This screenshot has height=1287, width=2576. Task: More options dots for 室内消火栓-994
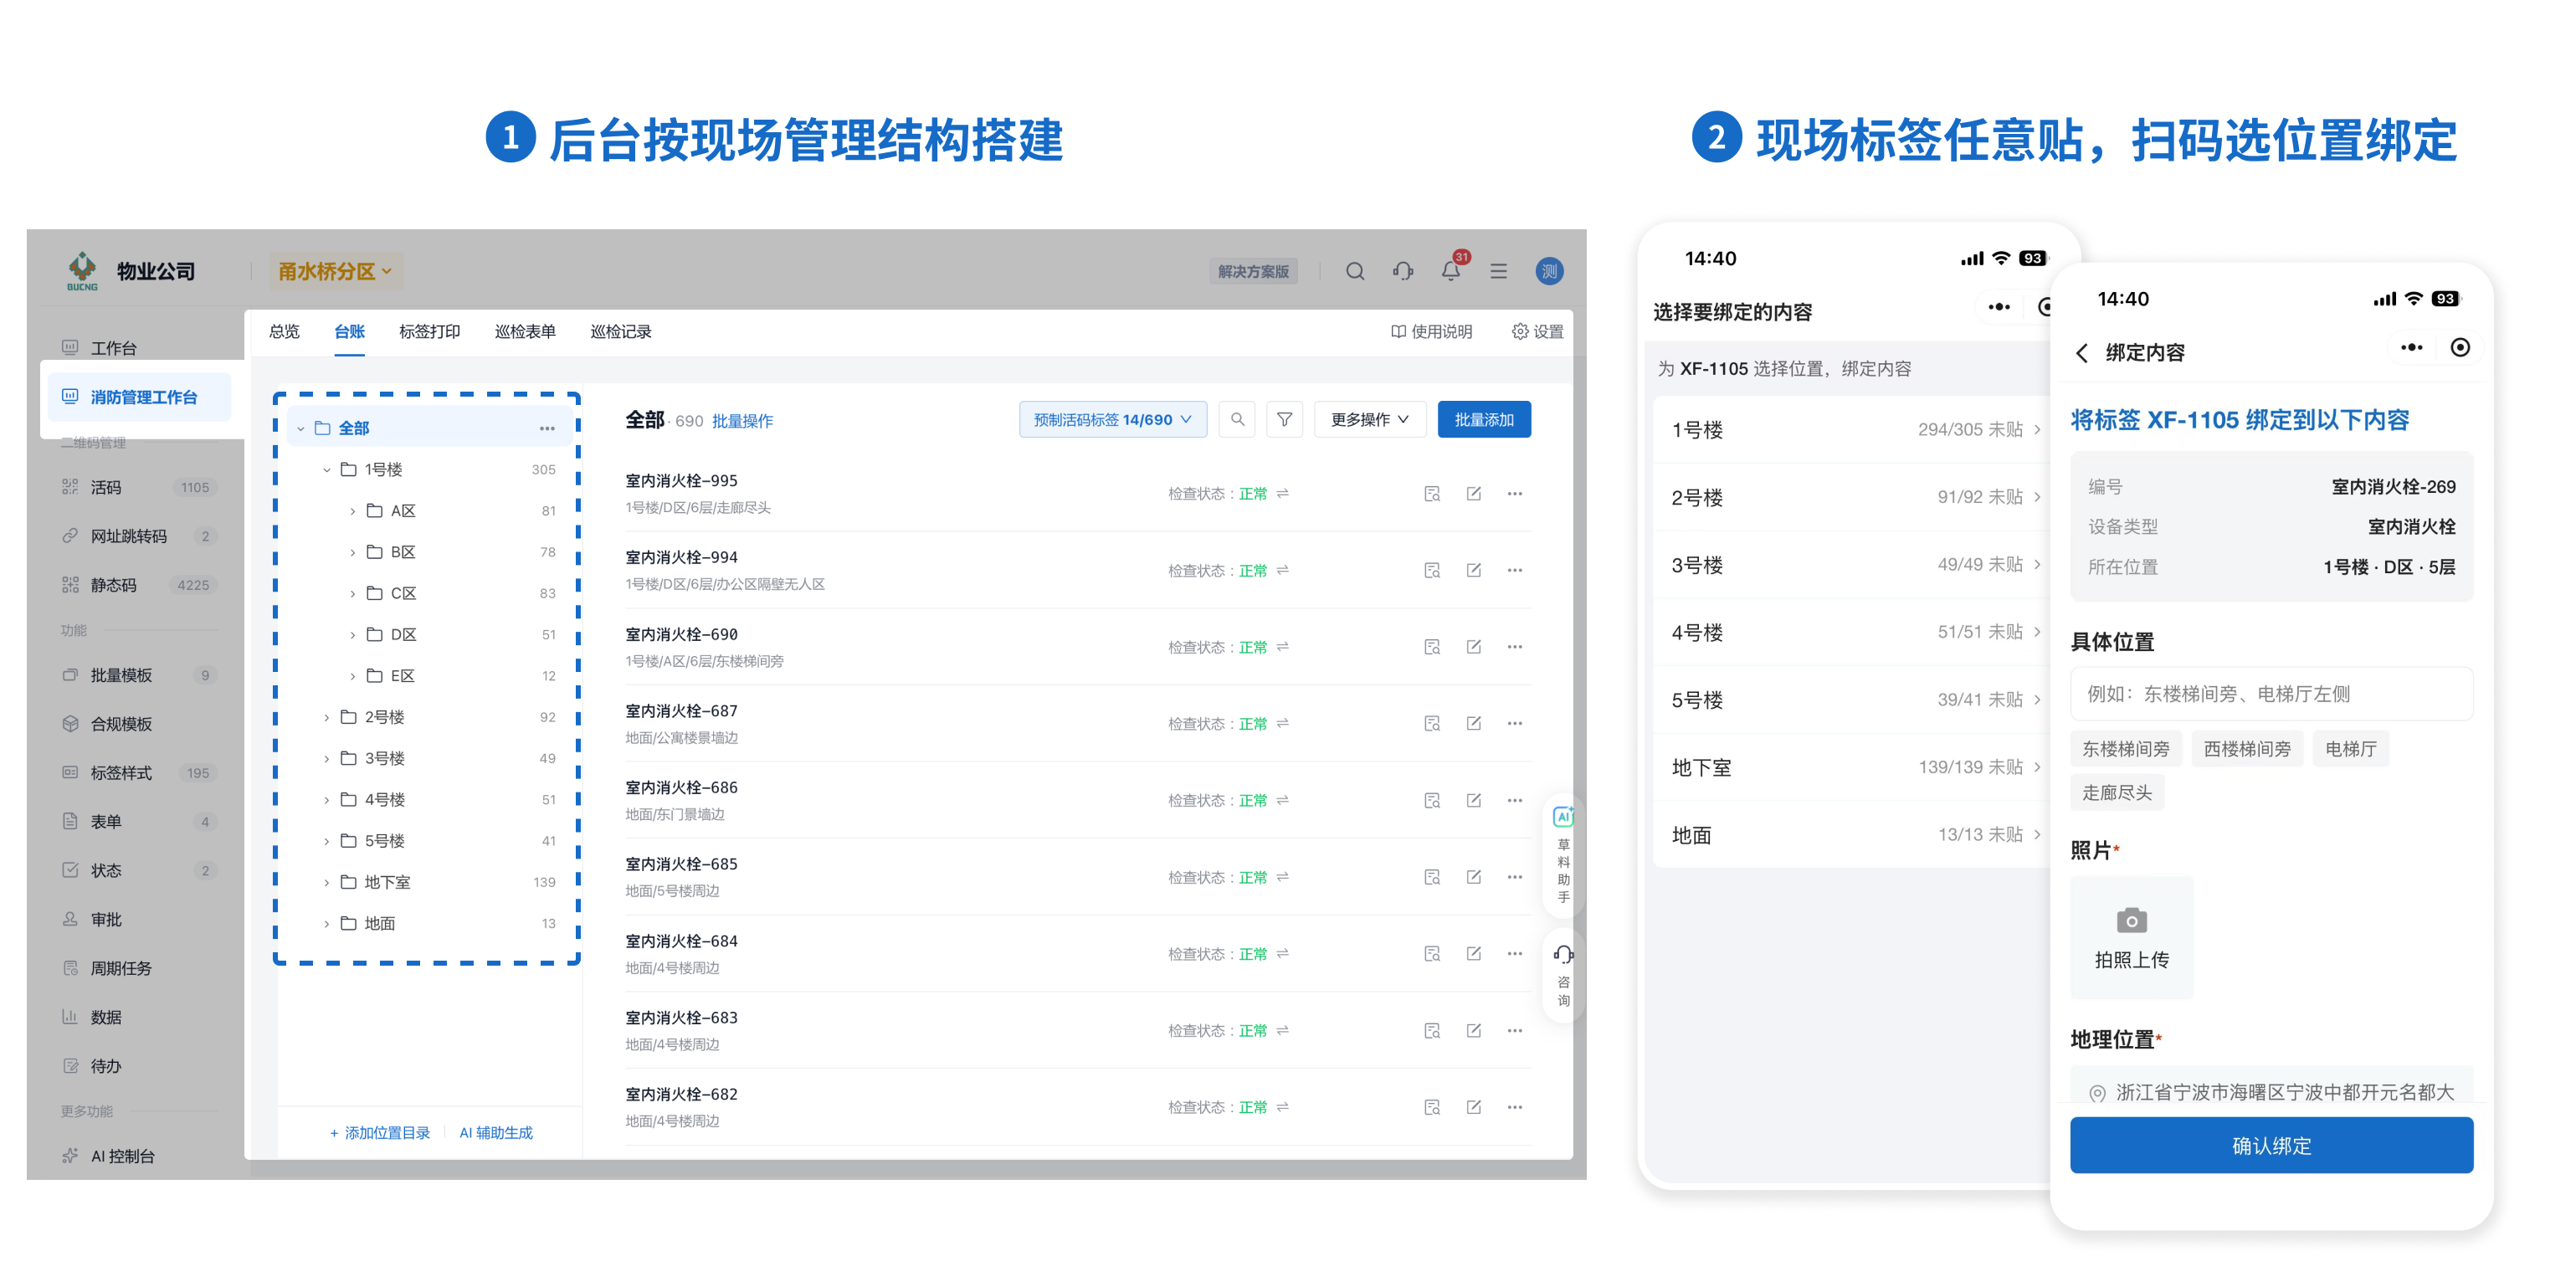[x=1515, y=570]
